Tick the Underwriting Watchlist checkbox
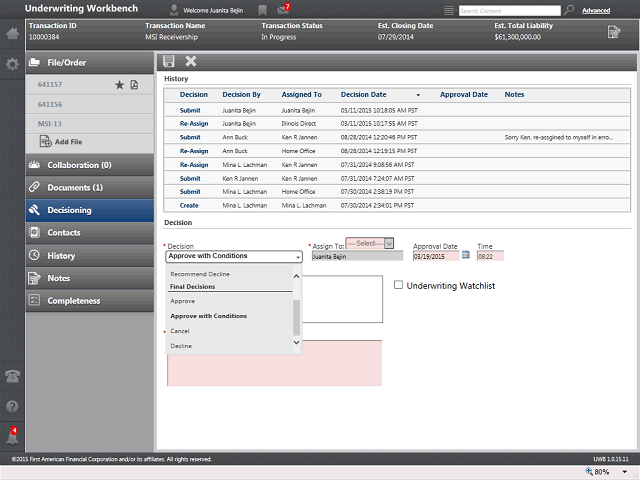Viewport: 640px width, 480px height. [x=398, y=285]
